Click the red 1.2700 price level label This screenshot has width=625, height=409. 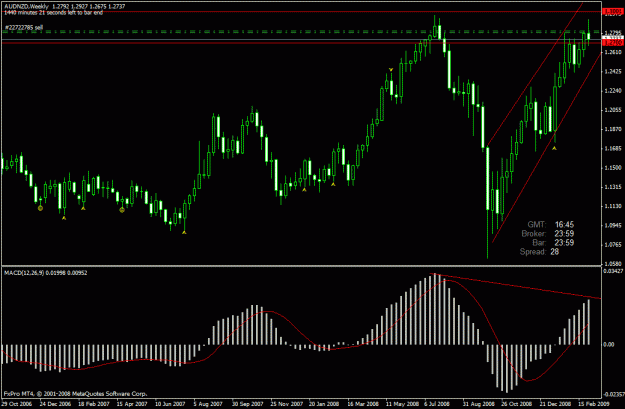pos(613,42)
